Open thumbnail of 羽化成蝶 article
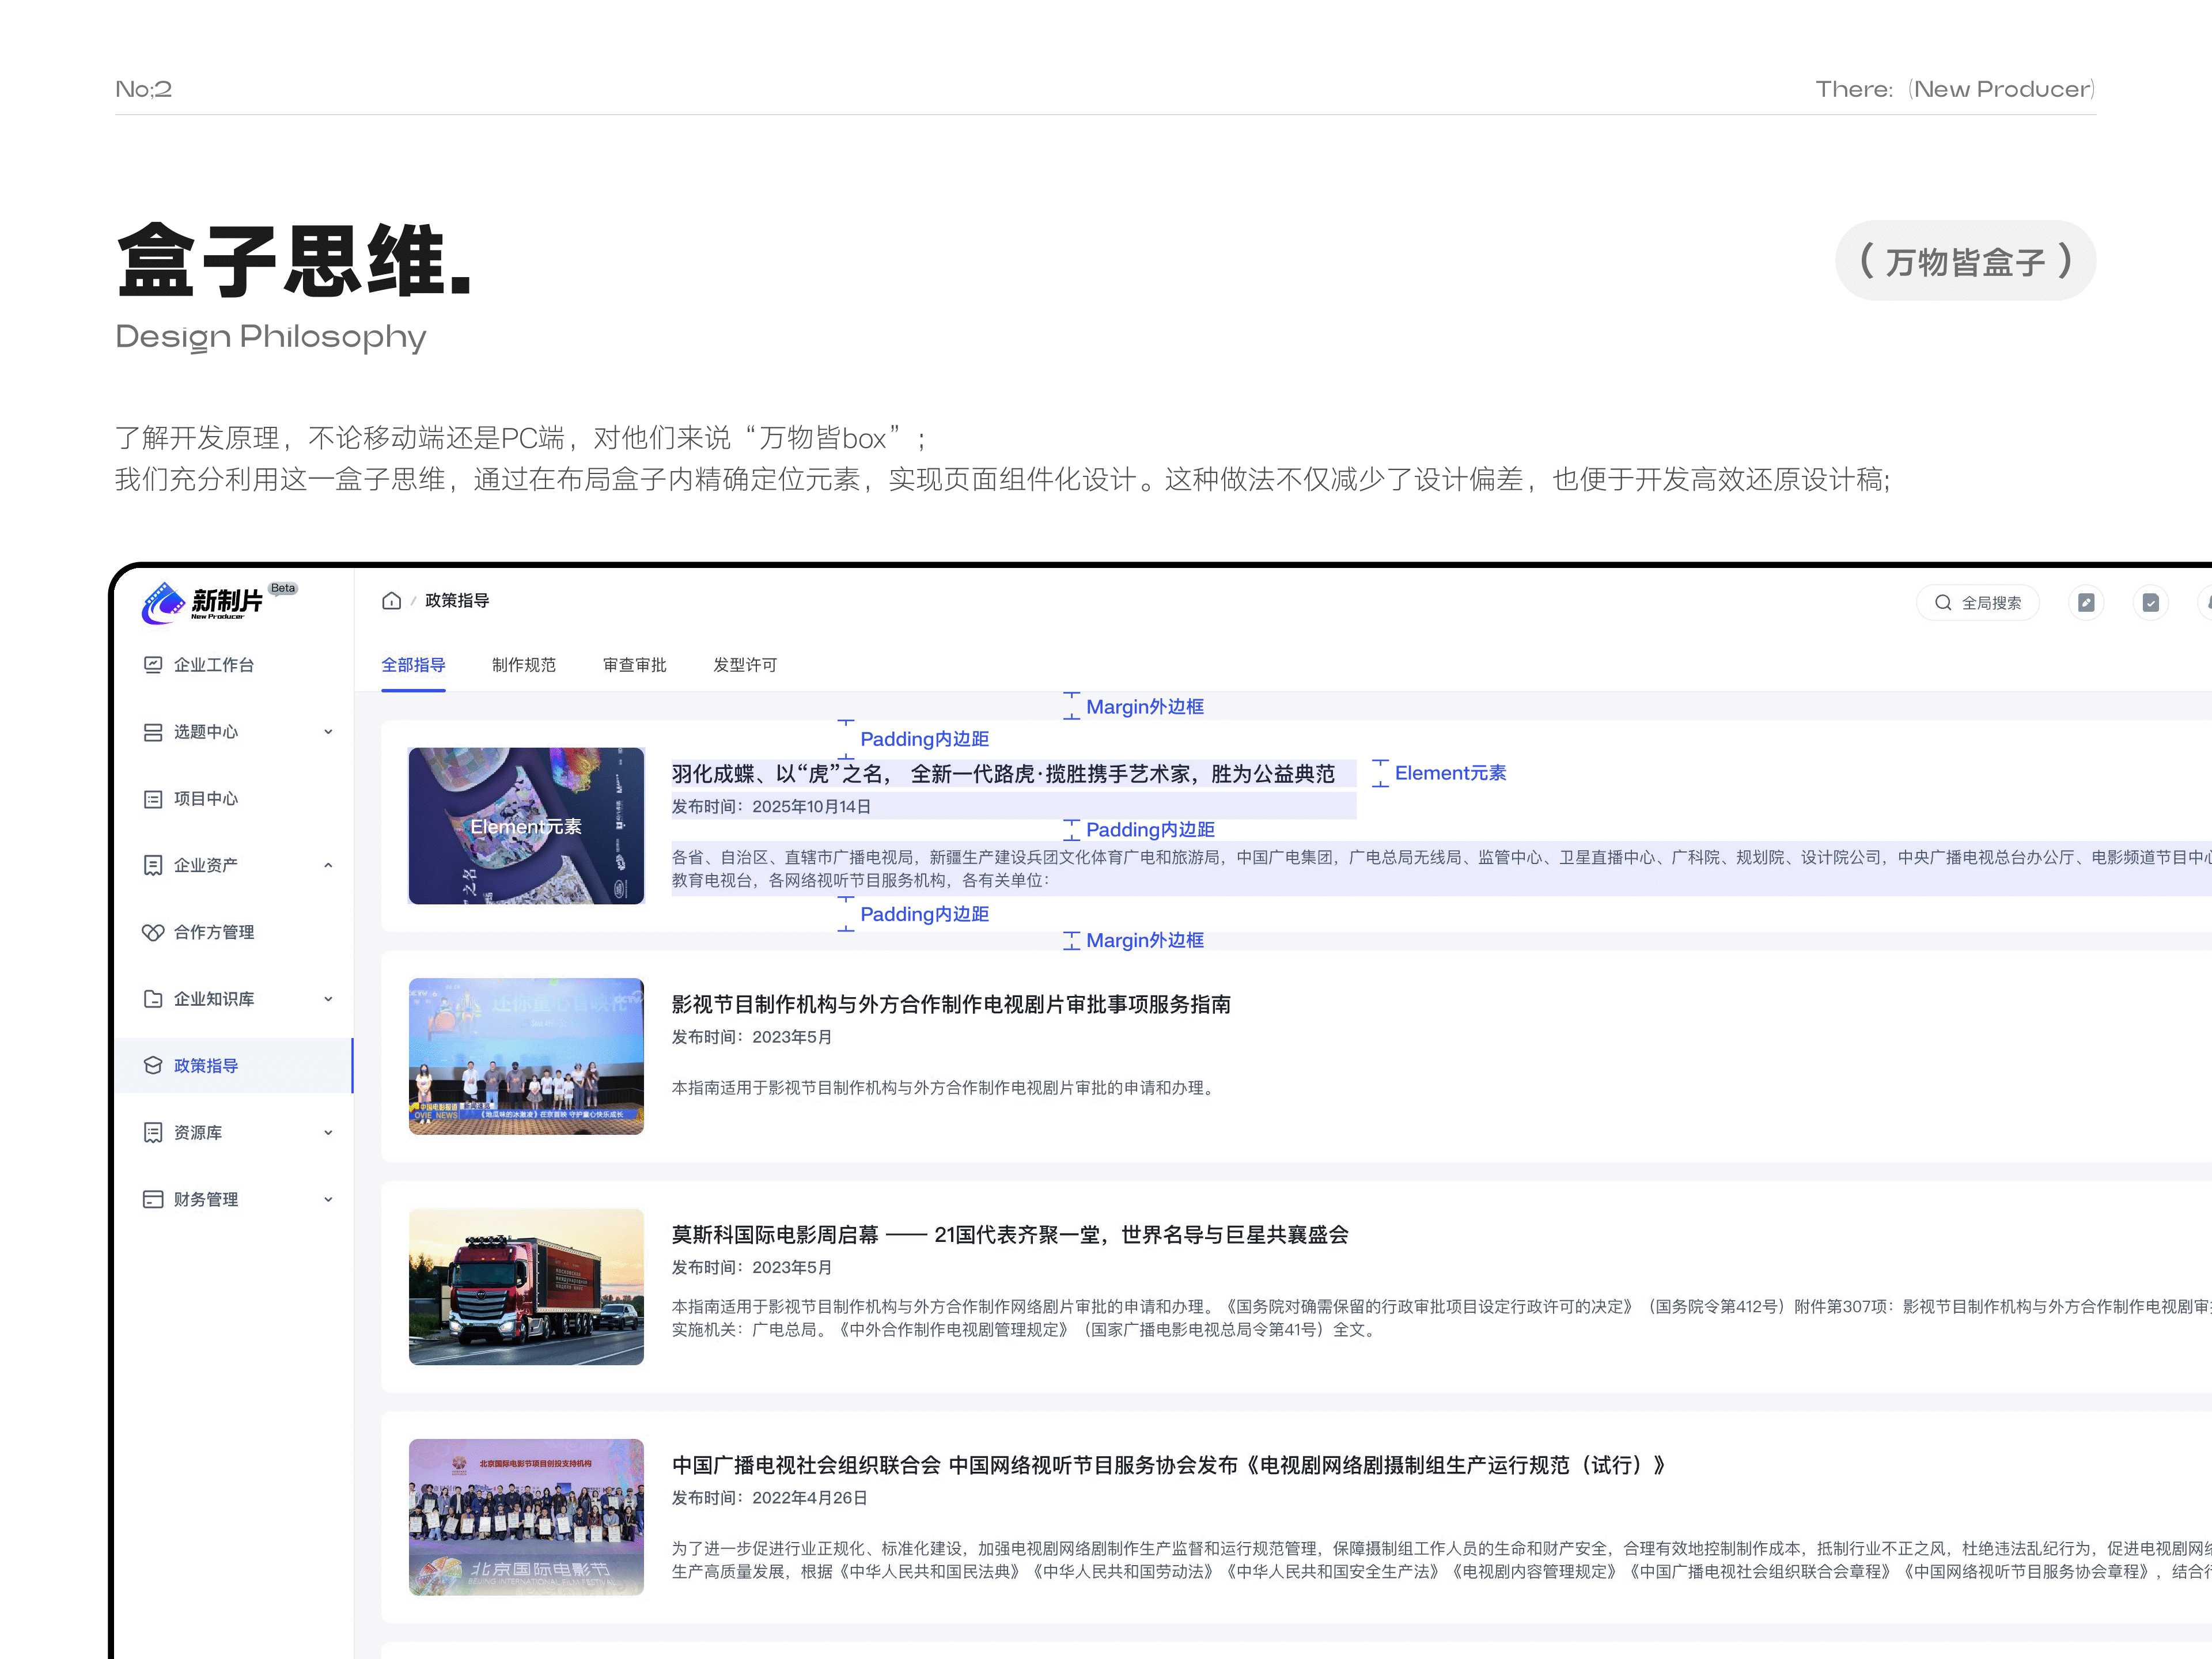This screenshot has height=1659, width=2212. pos(526,826)
